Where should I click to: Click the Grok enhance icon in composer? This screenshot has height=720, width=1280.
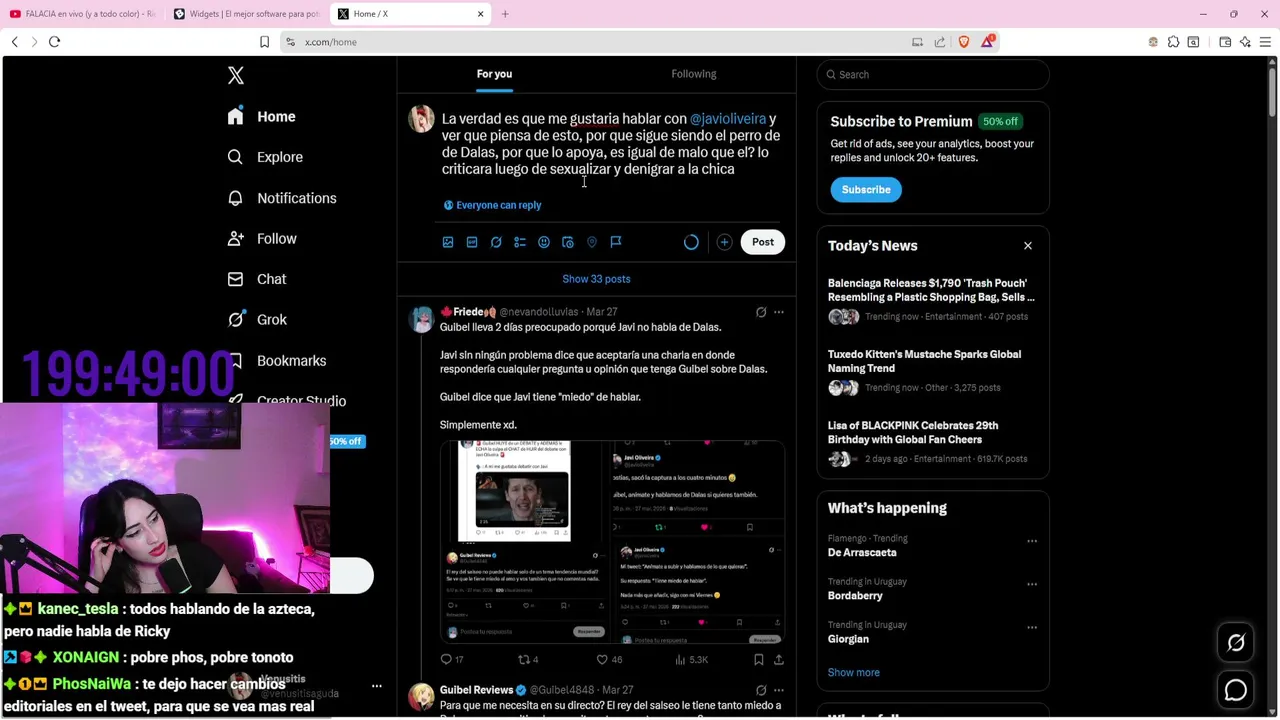(x=496, y=242)
